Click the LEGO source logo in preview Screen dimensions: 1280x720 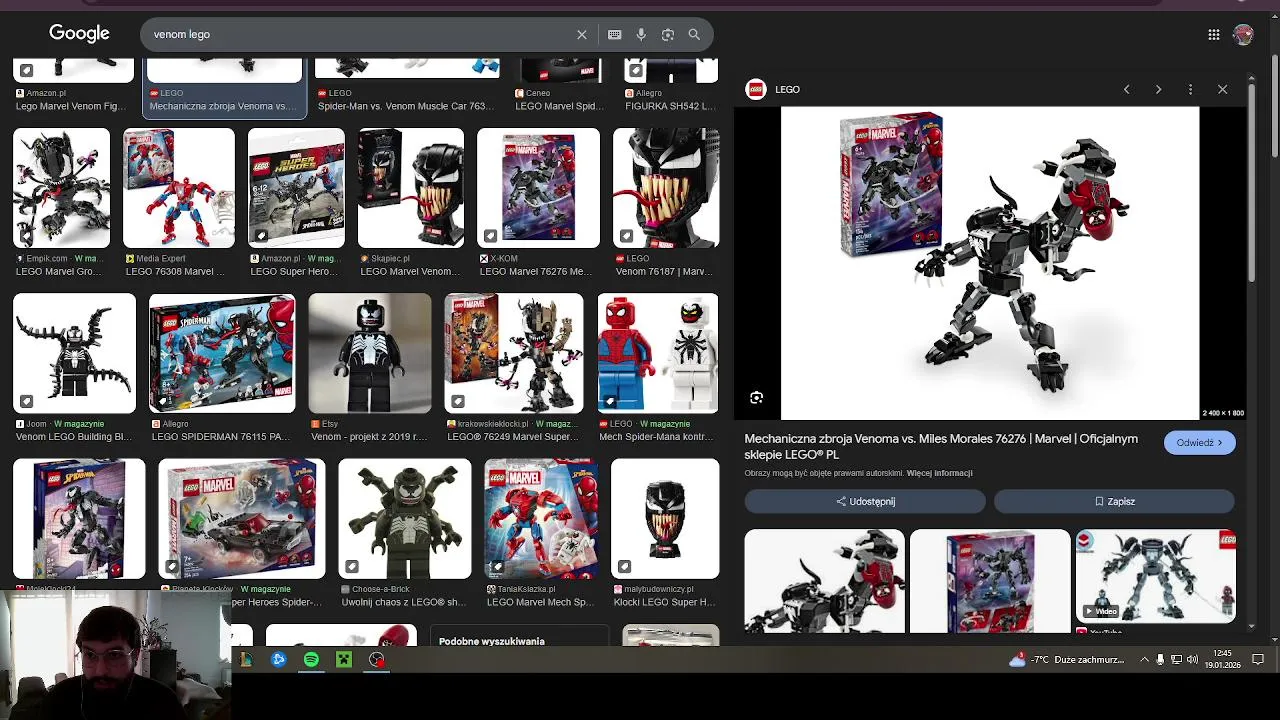click(x=756, y=89)
